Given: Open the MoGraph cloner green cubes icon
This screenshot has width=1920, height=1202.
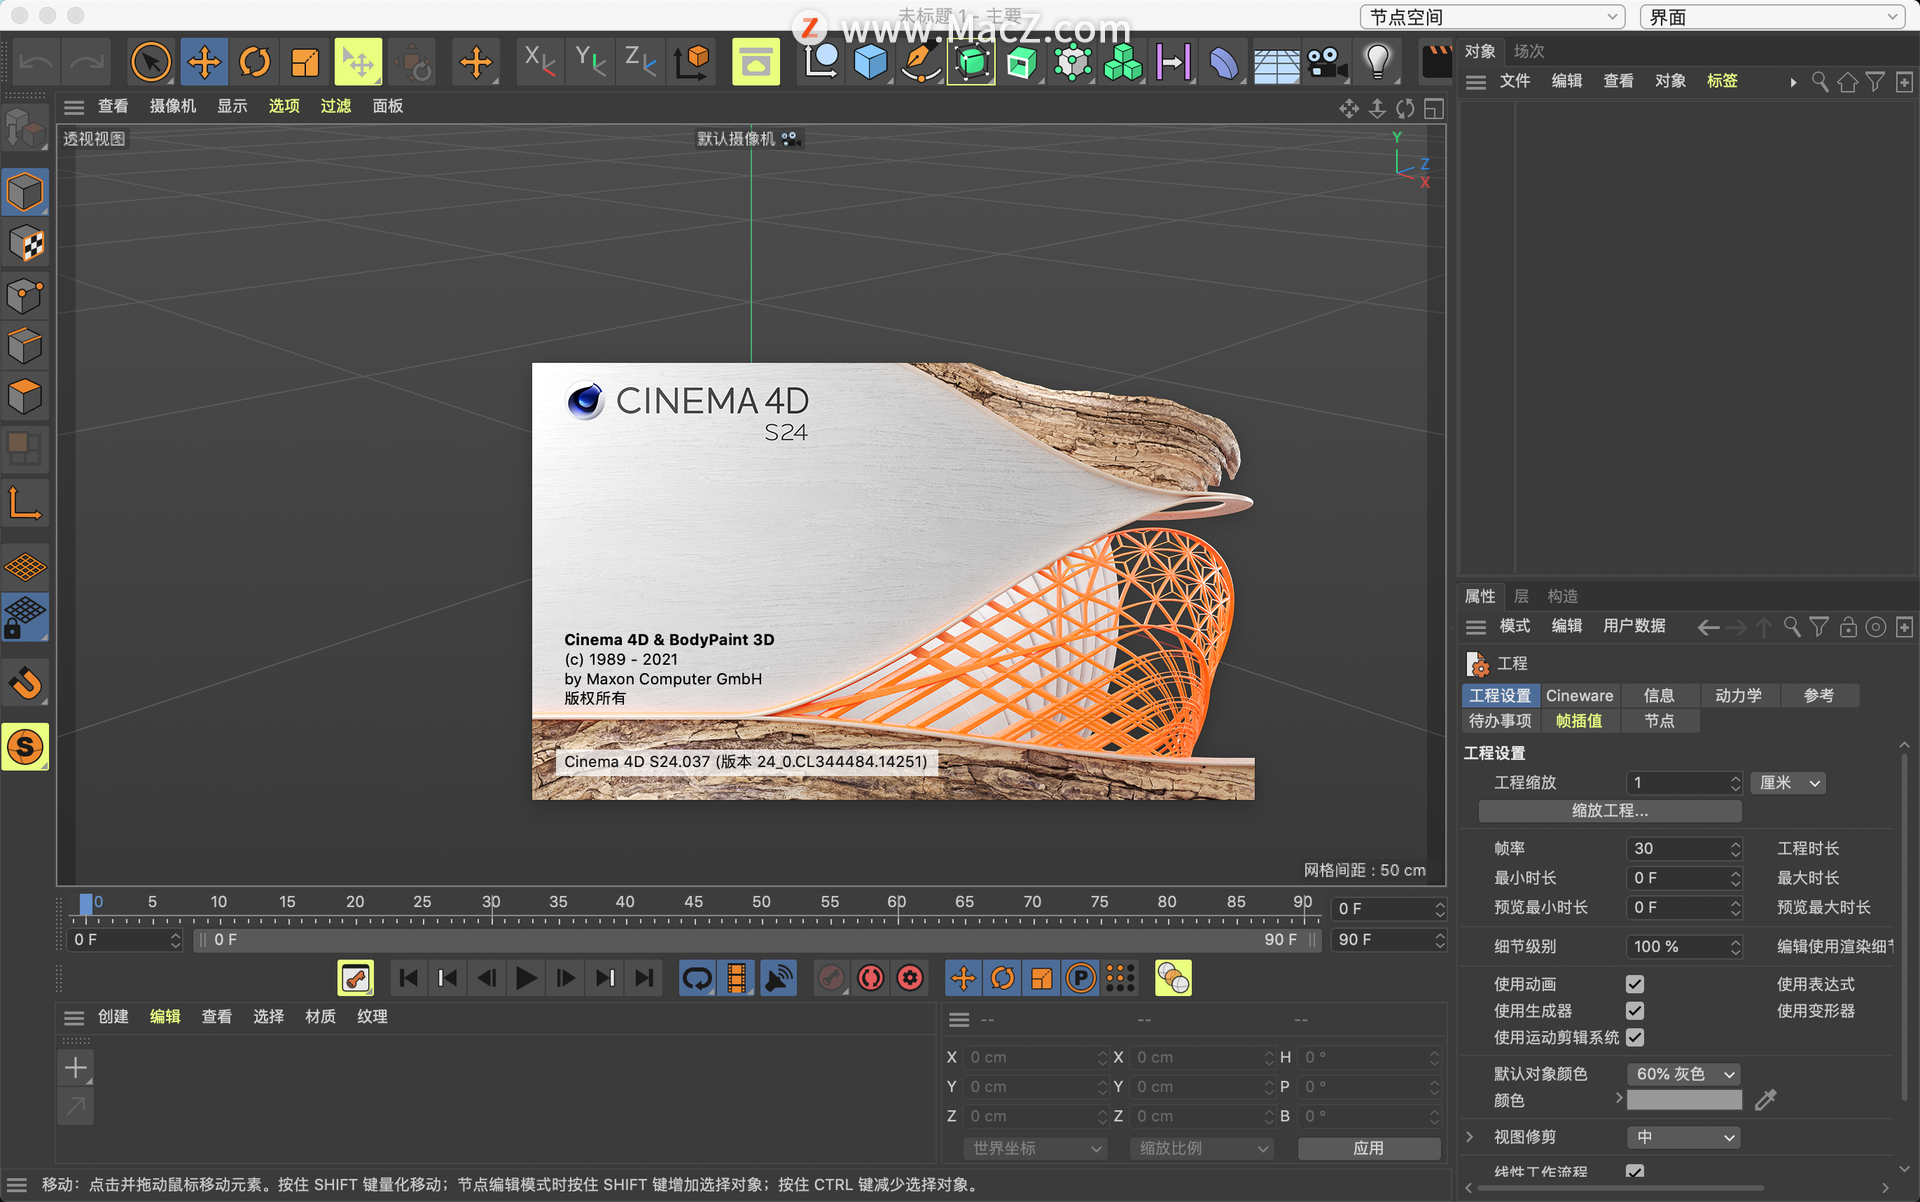Looking at the screenshot, I should (x=1123, y=62).
